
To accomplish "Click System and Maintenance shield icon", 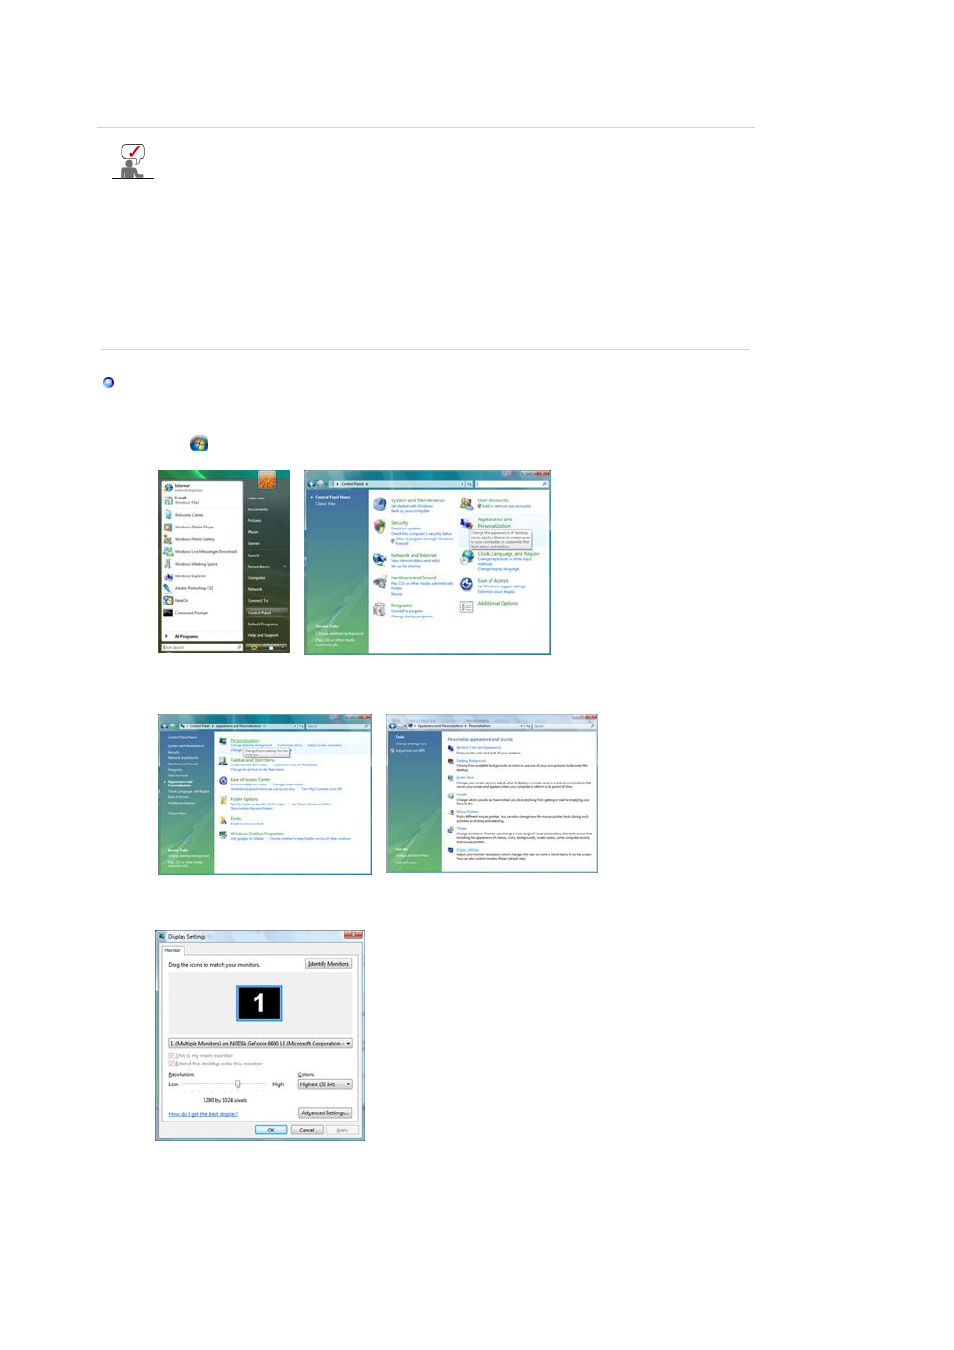I will point(380,504).
